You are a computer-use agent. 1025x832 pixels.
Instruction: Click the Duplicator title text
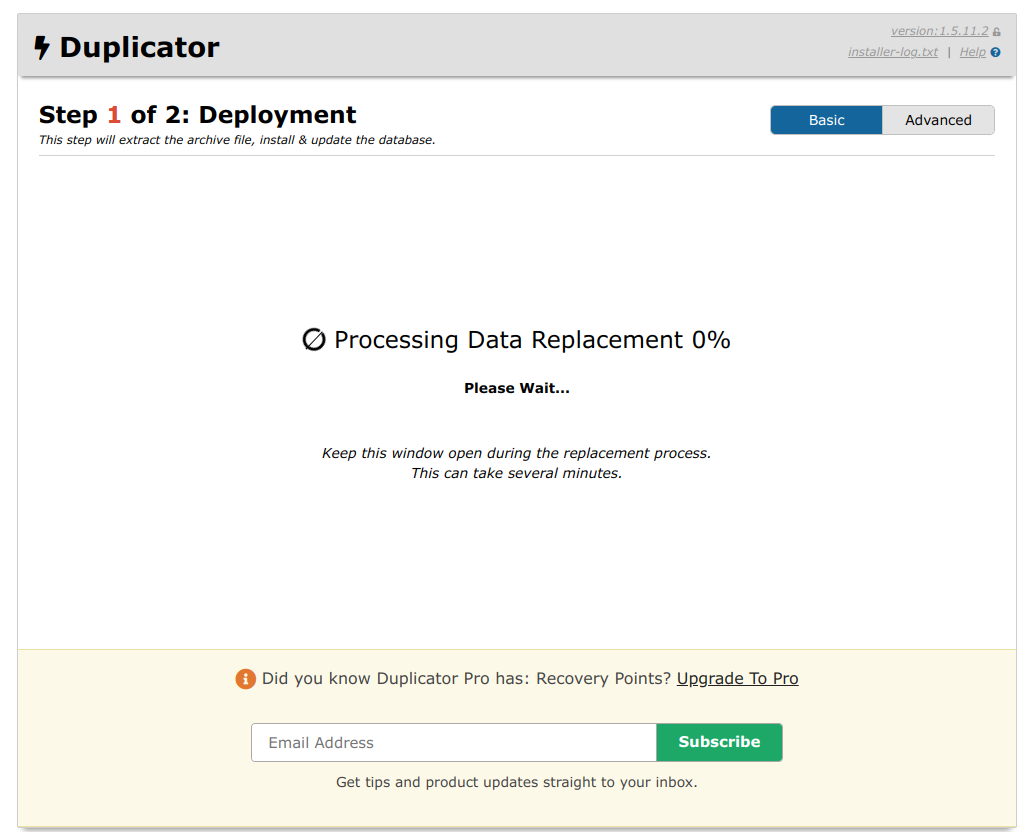click(x=139, y=47)
